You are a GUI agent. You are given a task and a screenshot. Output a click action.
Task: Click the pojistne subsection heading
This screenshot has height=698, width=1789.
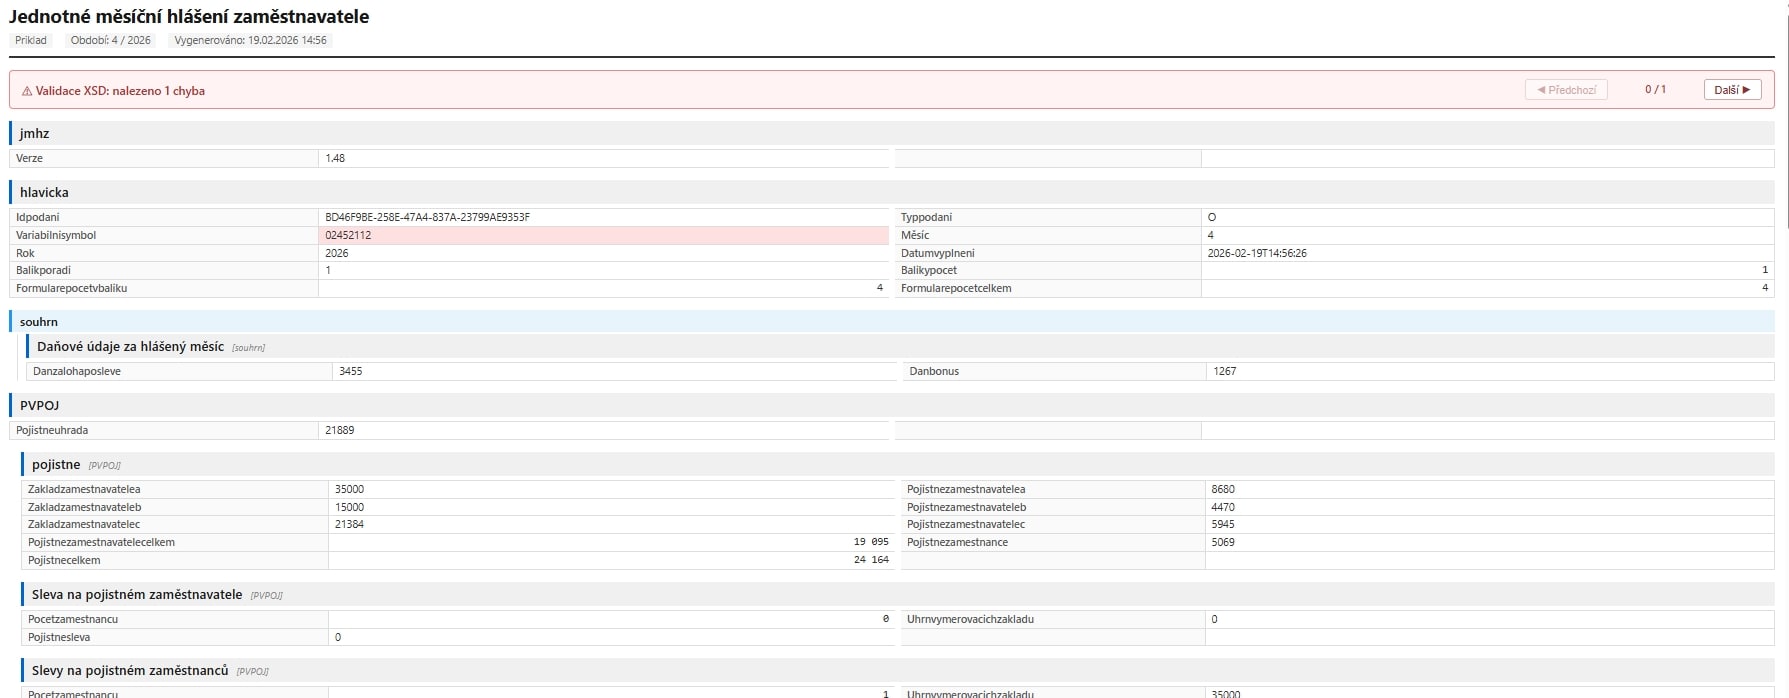56,464
